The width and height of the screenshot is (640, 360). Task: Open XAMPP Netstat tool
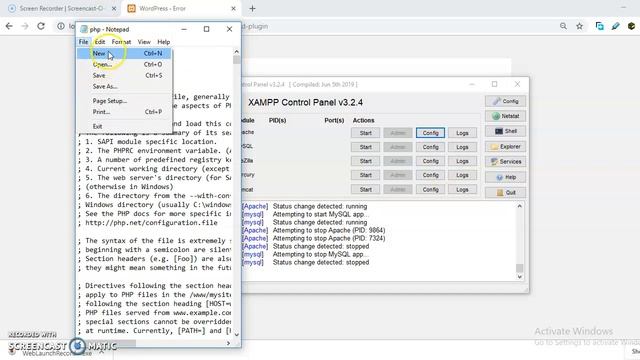tap(505, 116)
